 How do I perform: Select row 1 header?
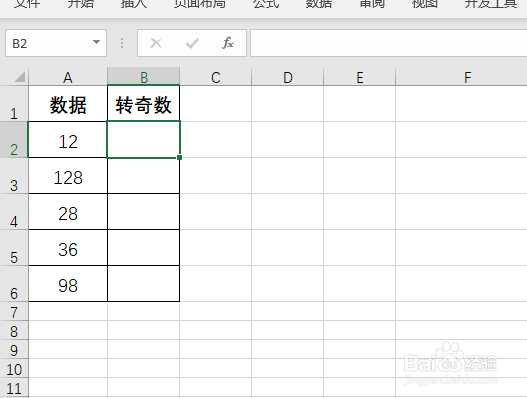click(x=14, y=104)
